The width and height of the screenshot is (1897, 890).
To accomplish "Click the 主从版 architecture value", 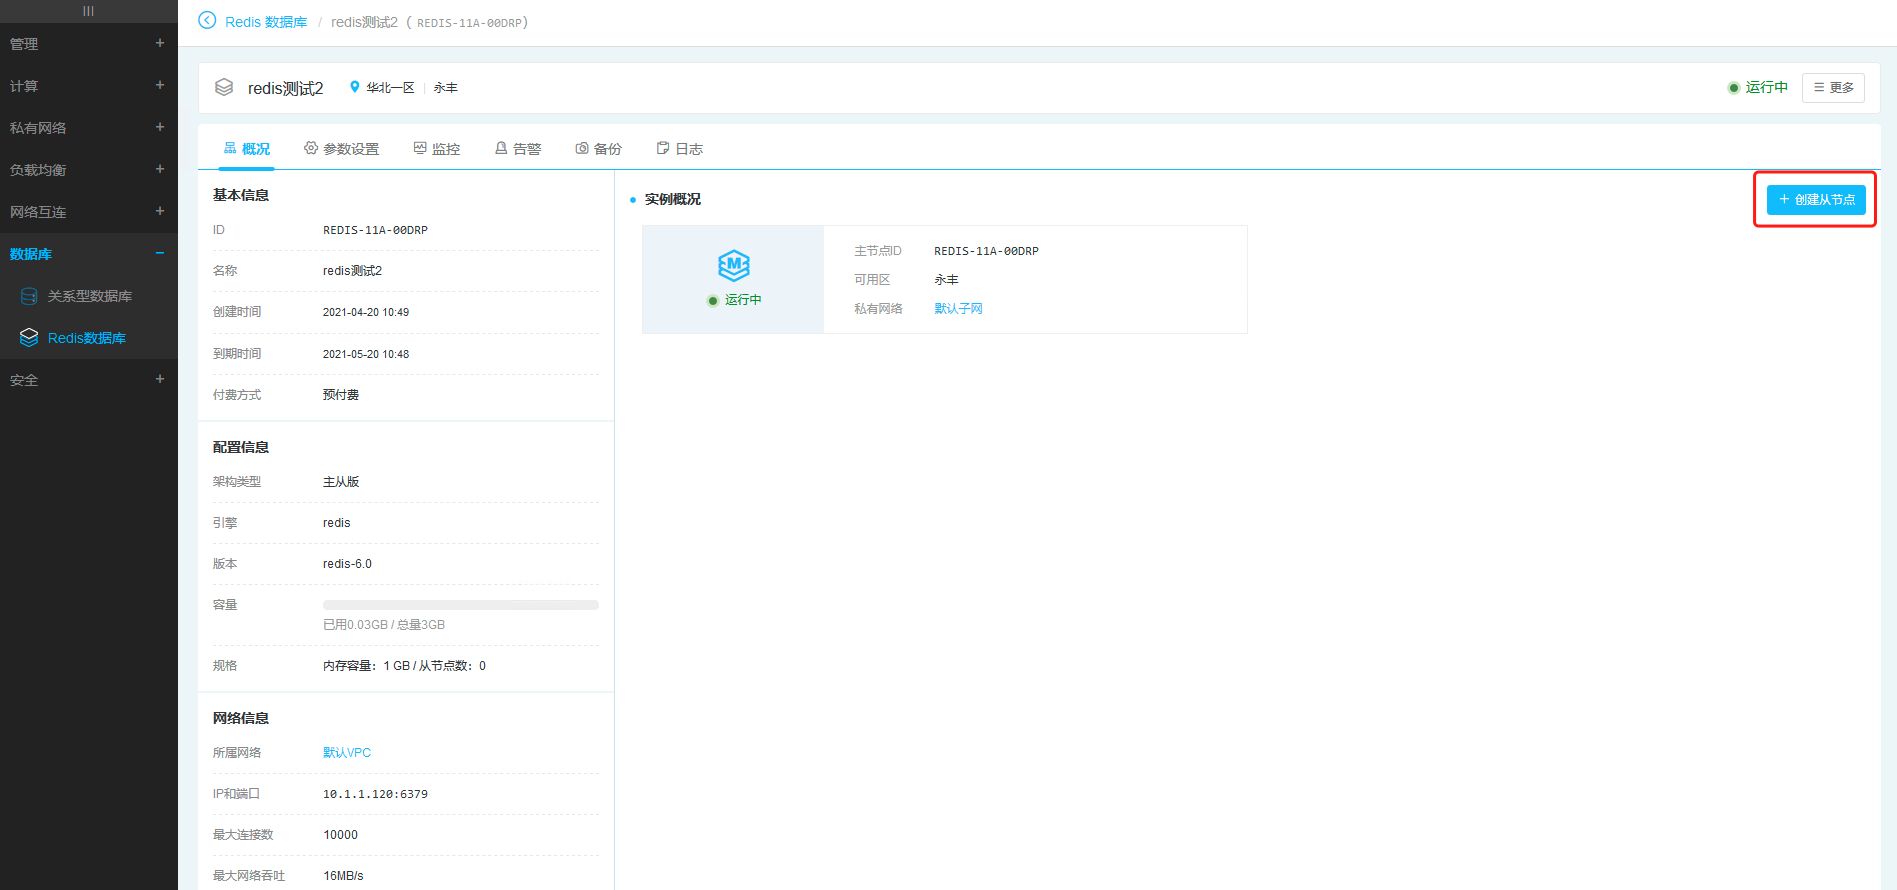I will click(341, 482).
